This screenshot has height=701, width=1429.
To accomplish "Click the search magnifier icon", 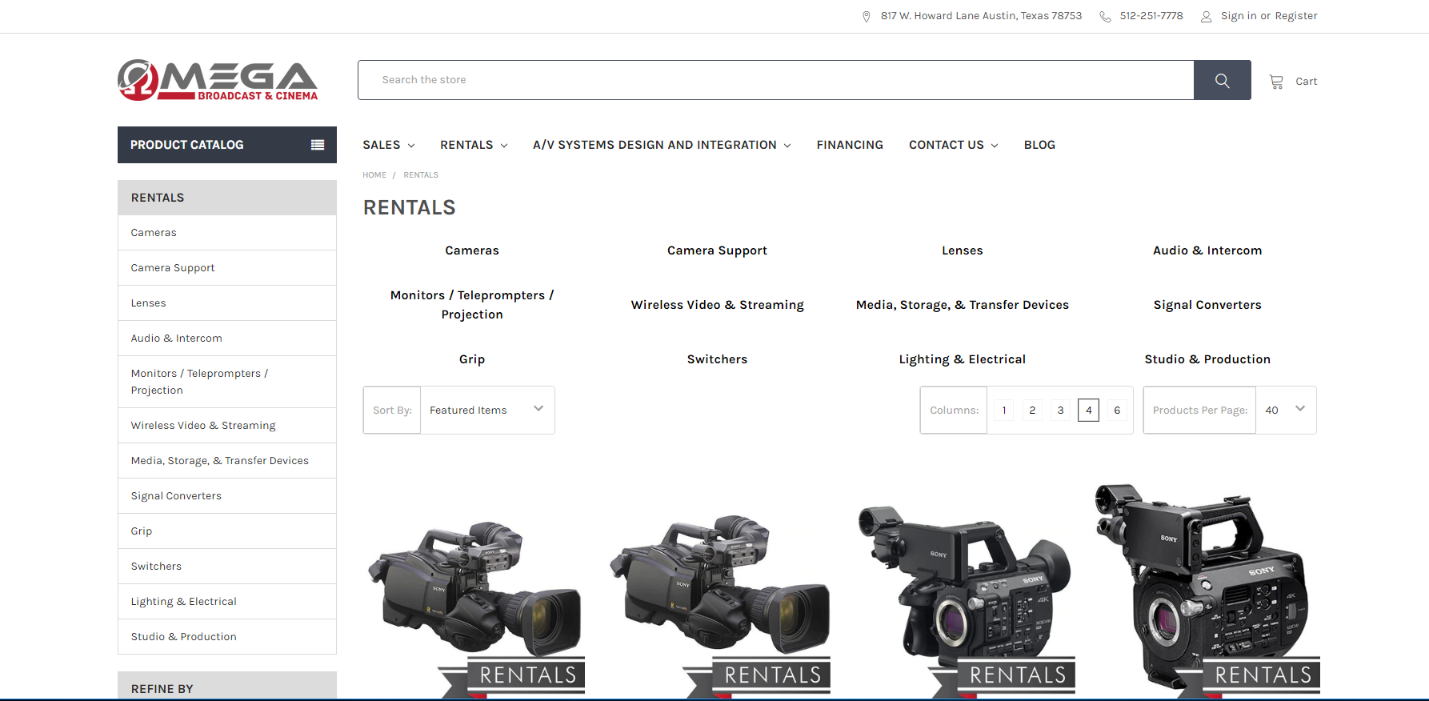I will (x=1221, y=80).
